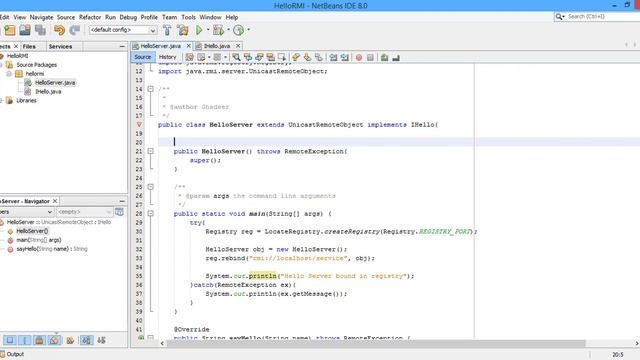Select Source view button
Screen dimensions: 640x360
142,57
